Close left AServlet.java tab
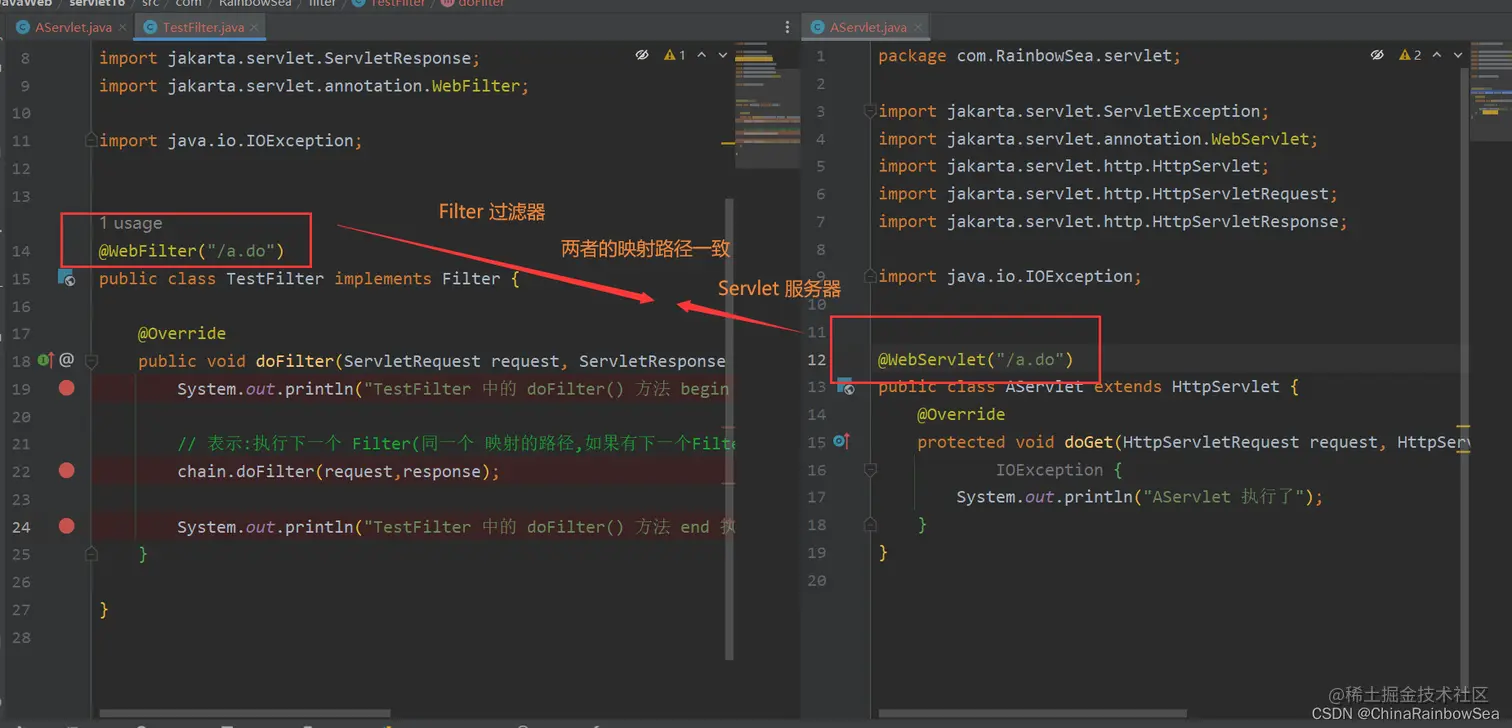This screenshot has width=1512, height=728. 122,27
